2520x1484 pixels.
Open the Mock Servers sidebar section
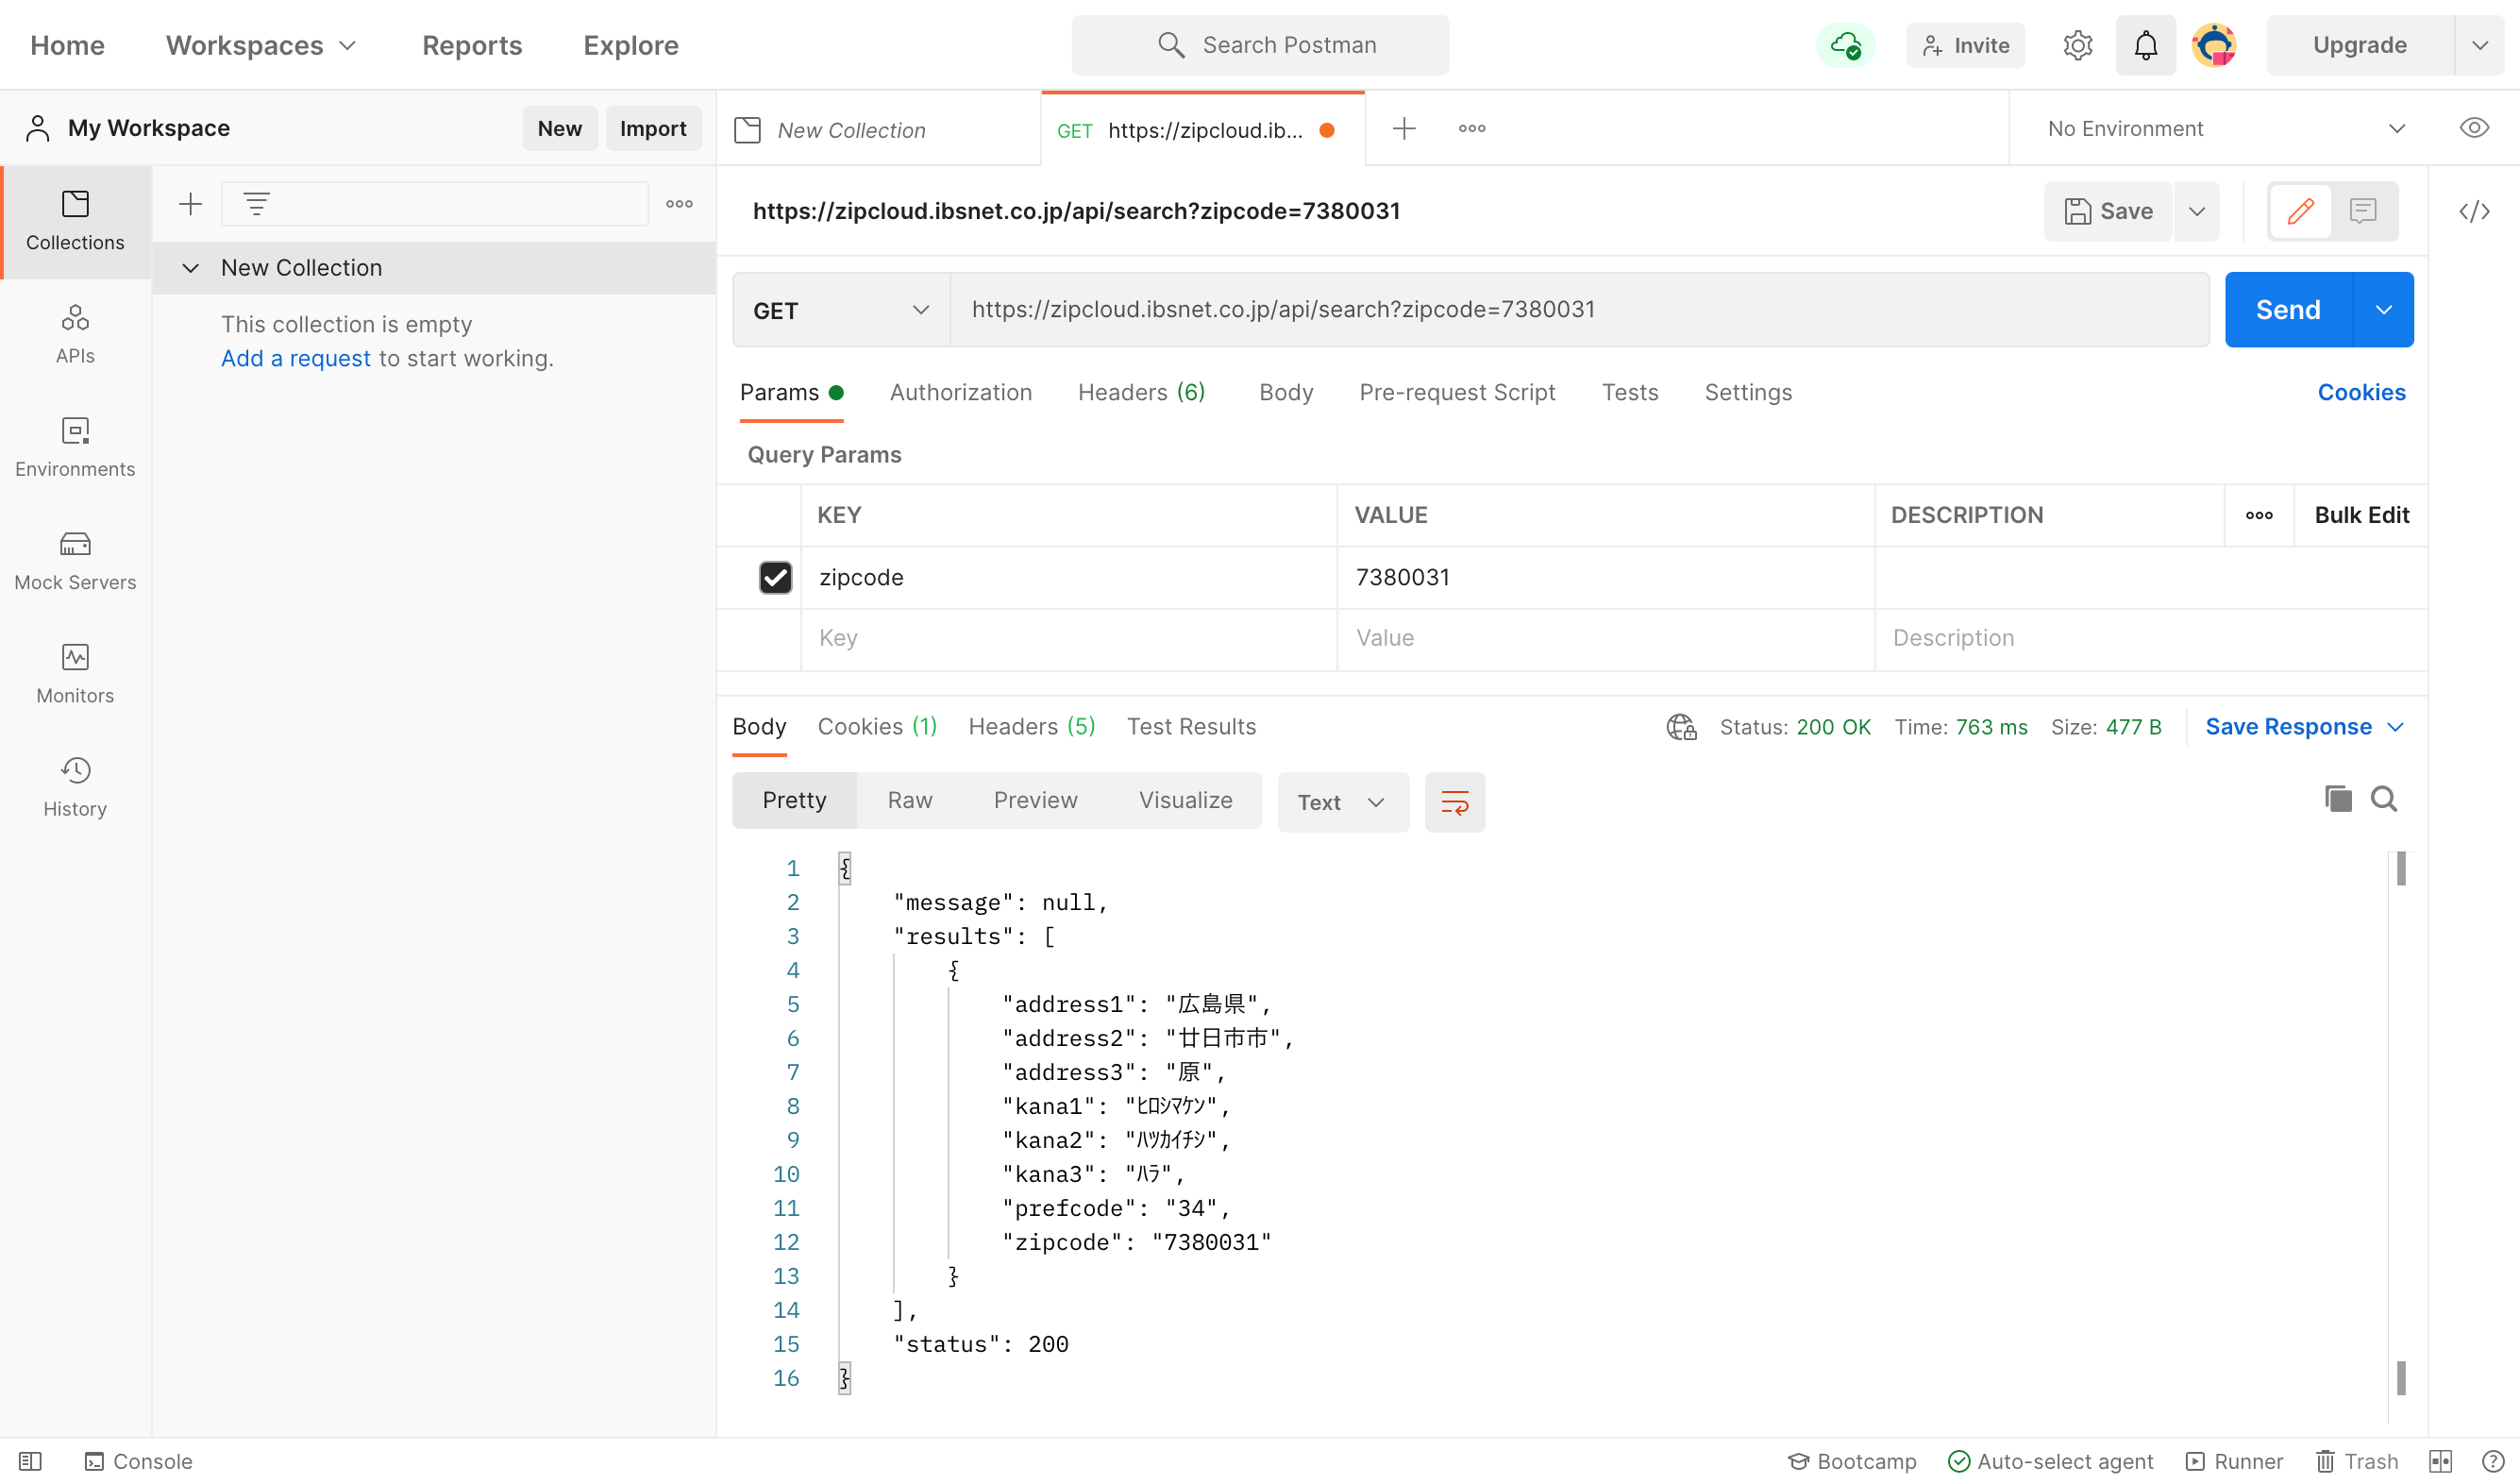point(75,560)
